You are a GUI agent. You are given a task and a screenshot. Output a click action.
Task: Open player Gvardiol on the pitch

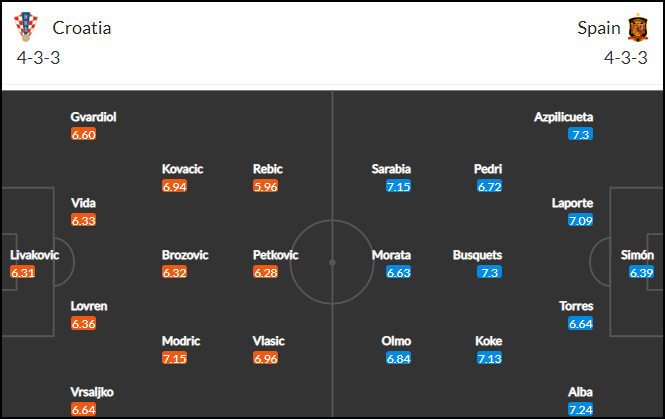point(93,117)
